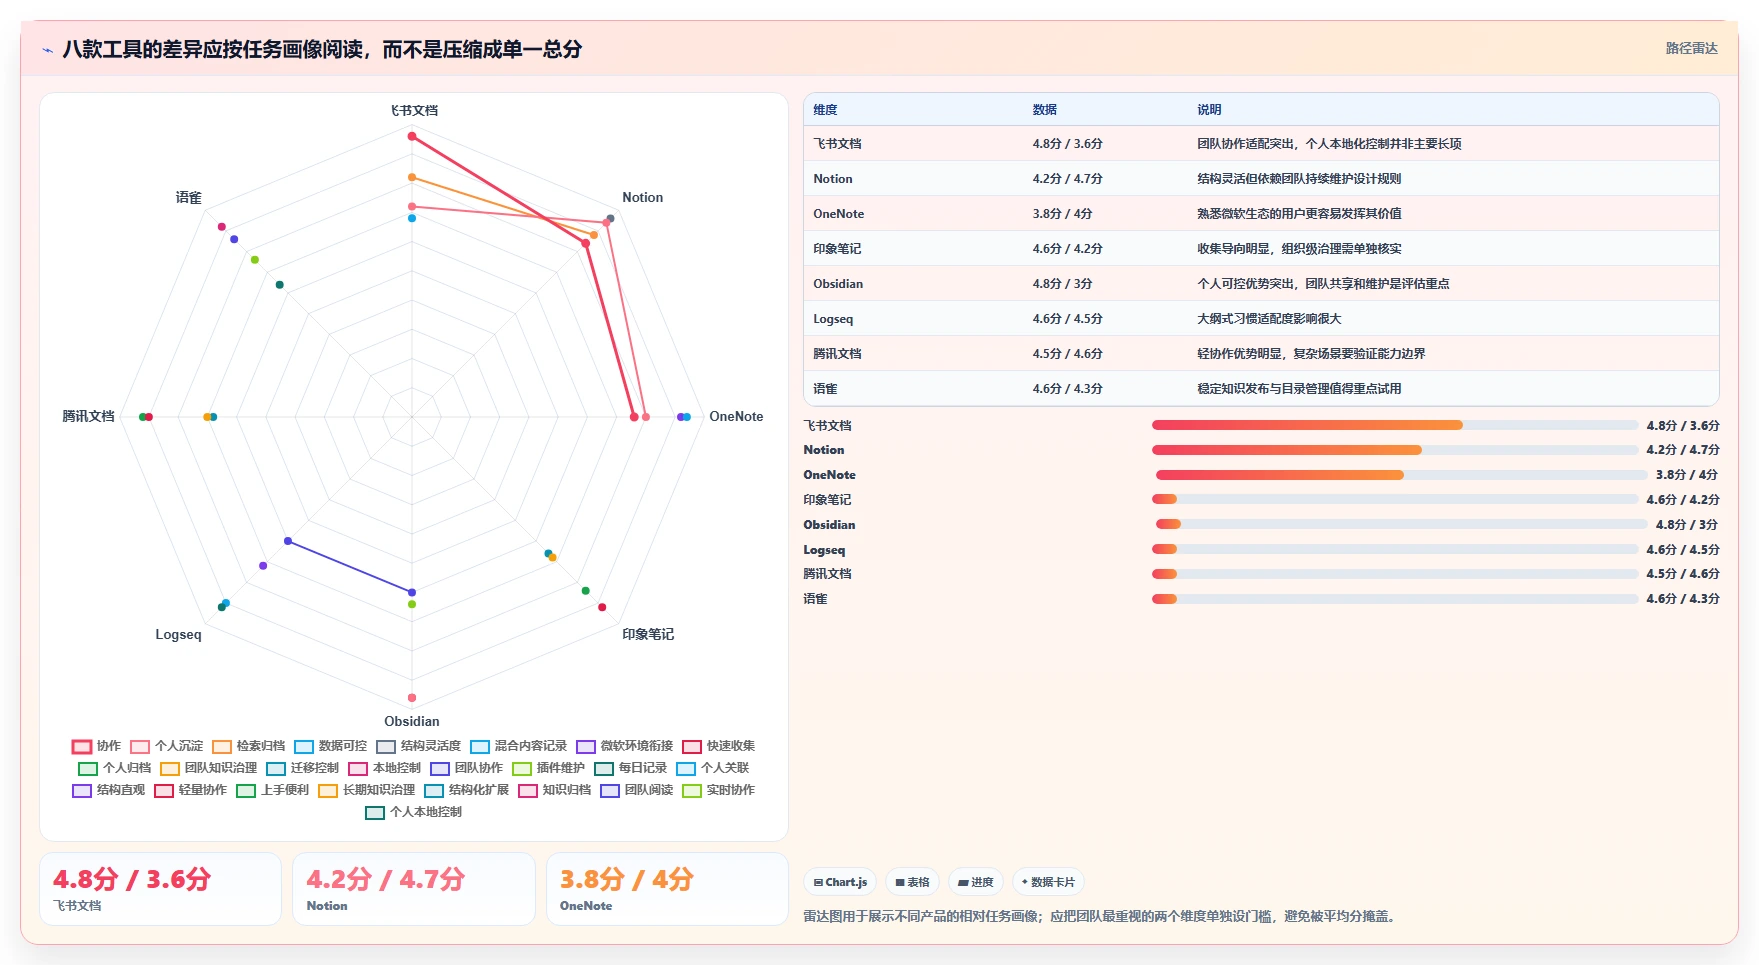The width and height of the screenshot is (1759, 965).
Task: Click the 结构直观 legend swatch
Action: click(x=82, y=790)
